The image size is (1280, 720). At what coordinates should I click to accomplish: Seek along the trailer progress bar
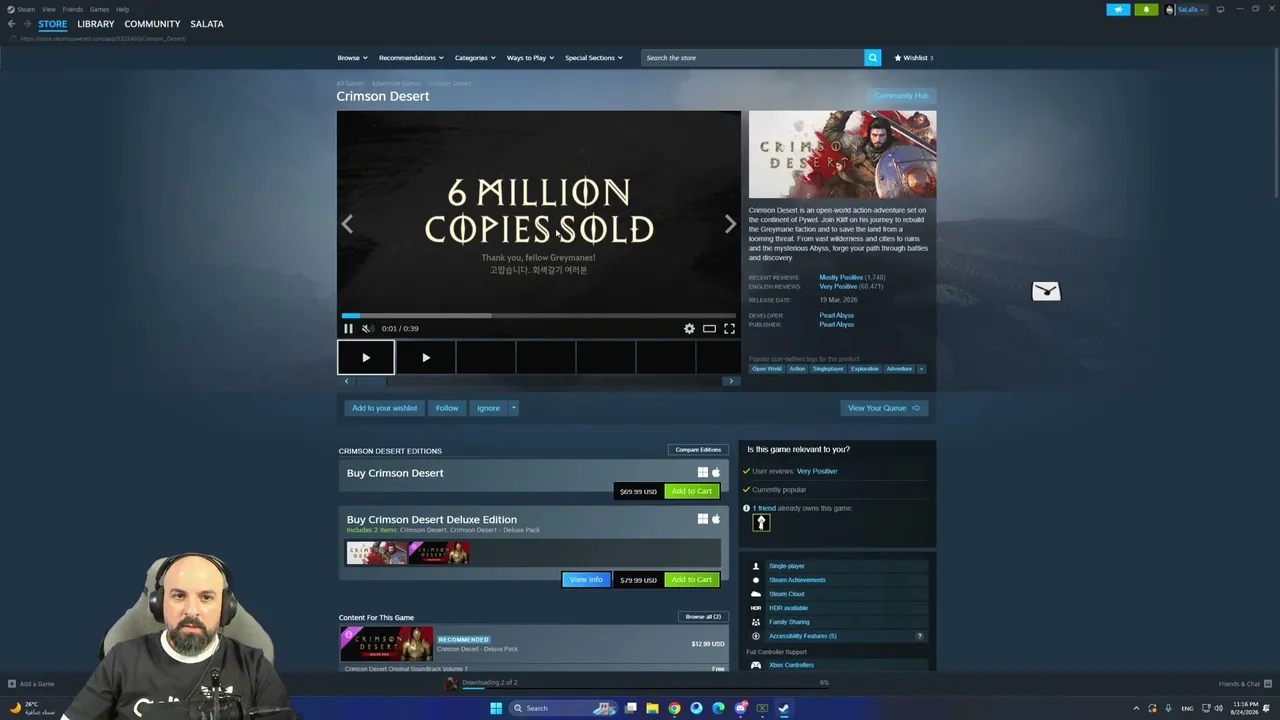pyautogui.click(x=539, y=316)
